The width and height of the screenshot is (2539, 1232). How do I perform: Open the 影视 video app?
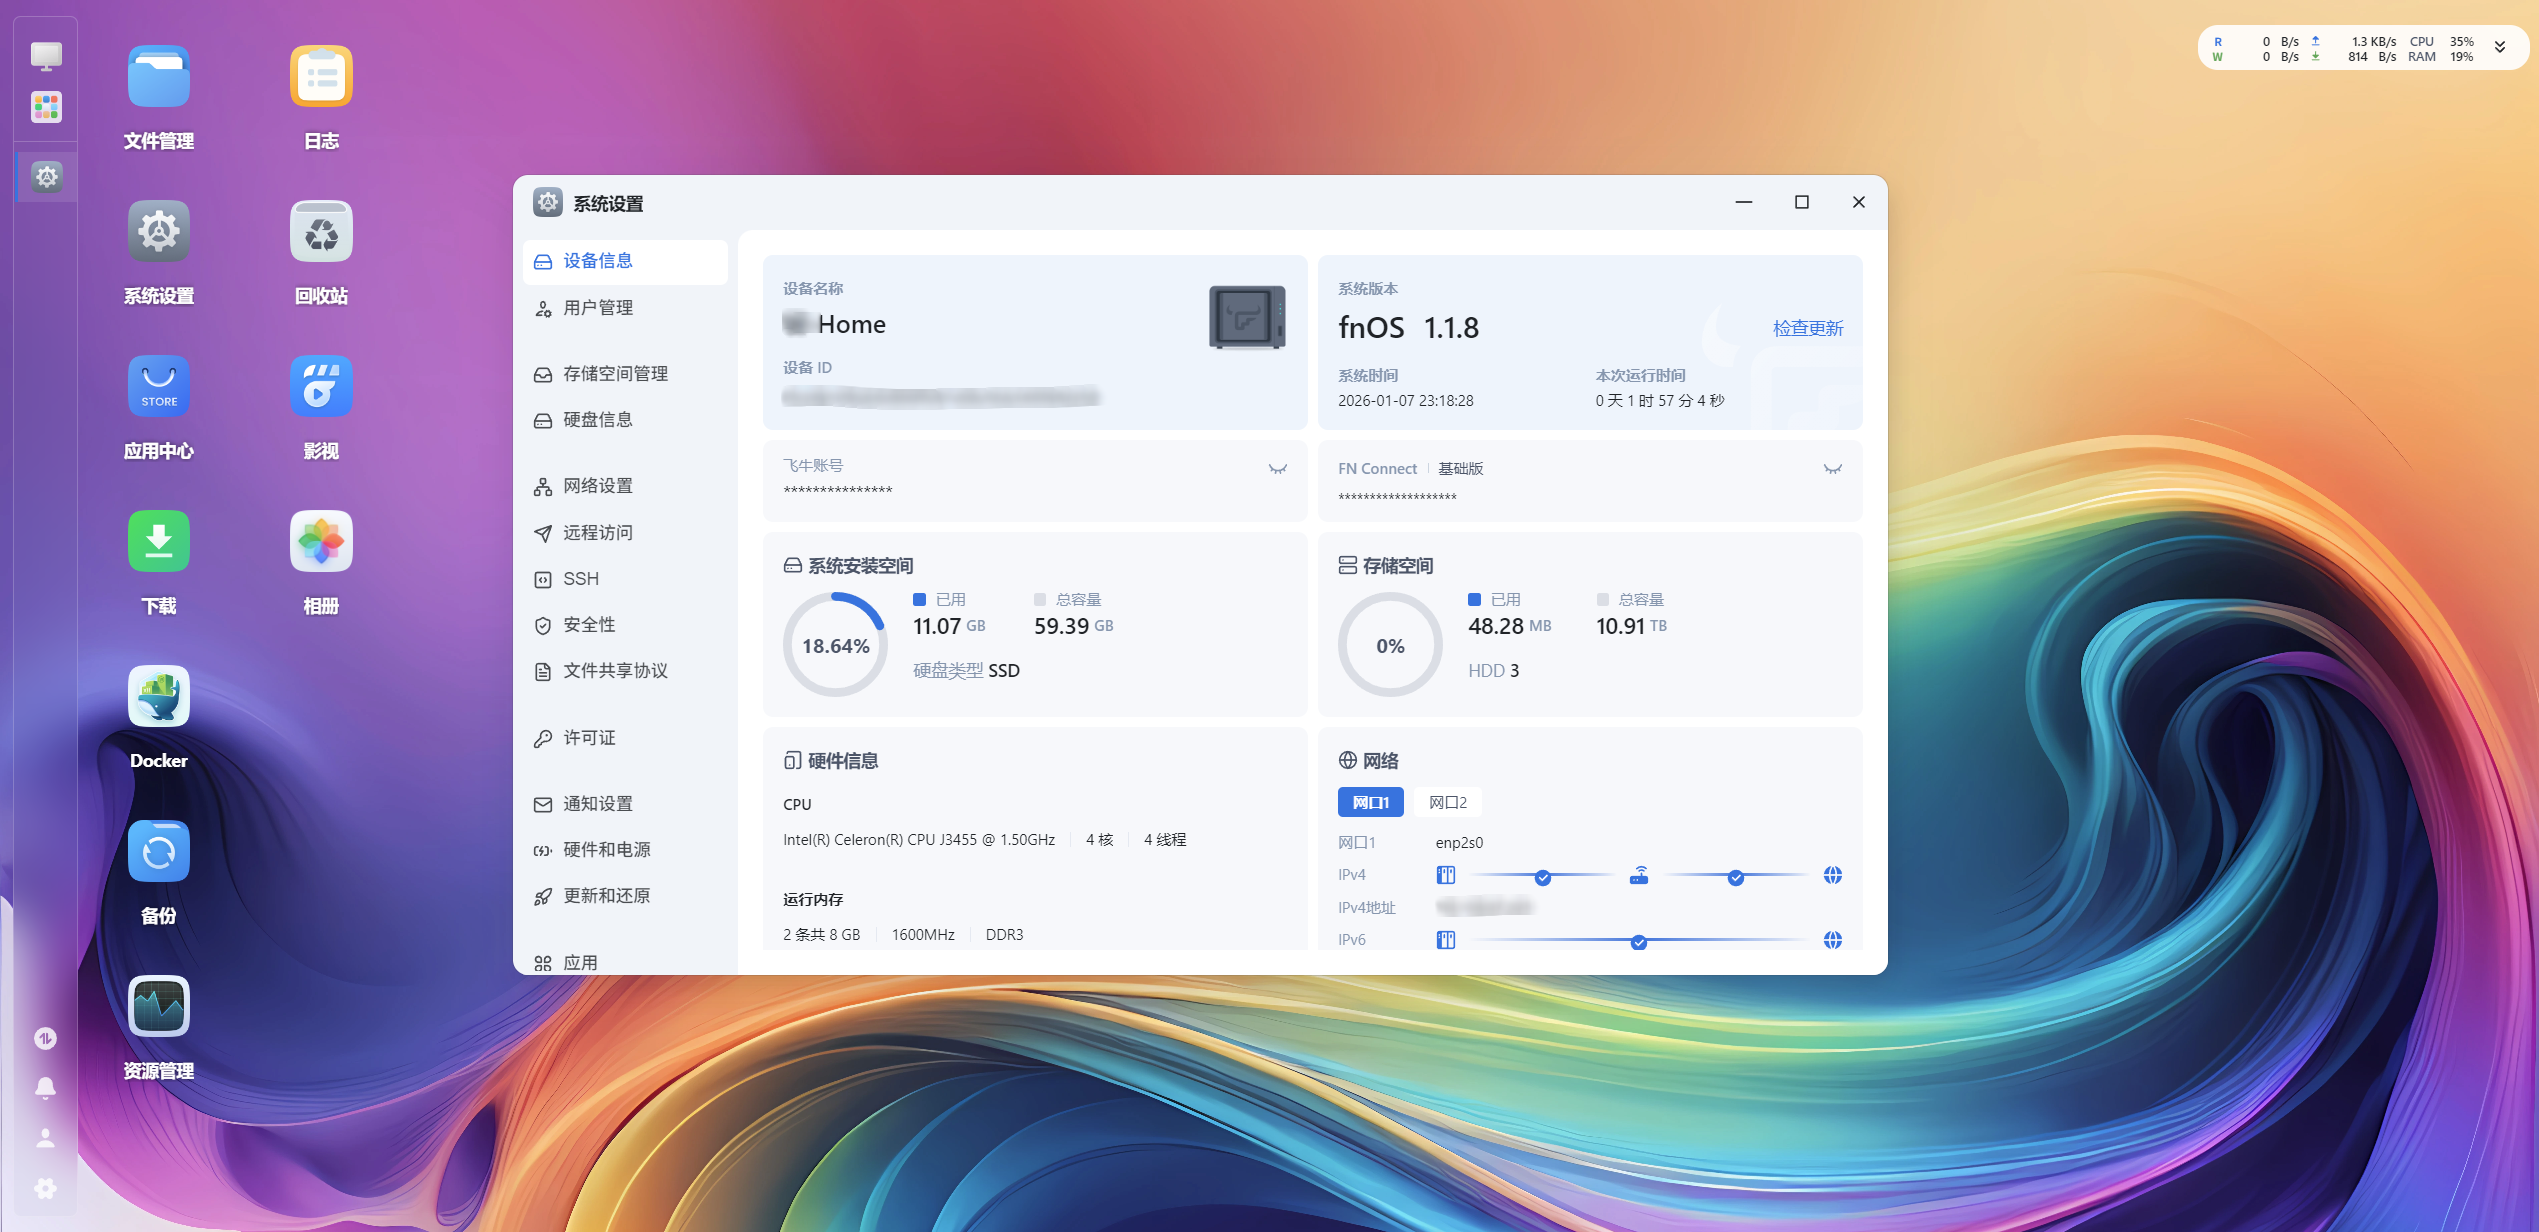click(x=321, y=387)
